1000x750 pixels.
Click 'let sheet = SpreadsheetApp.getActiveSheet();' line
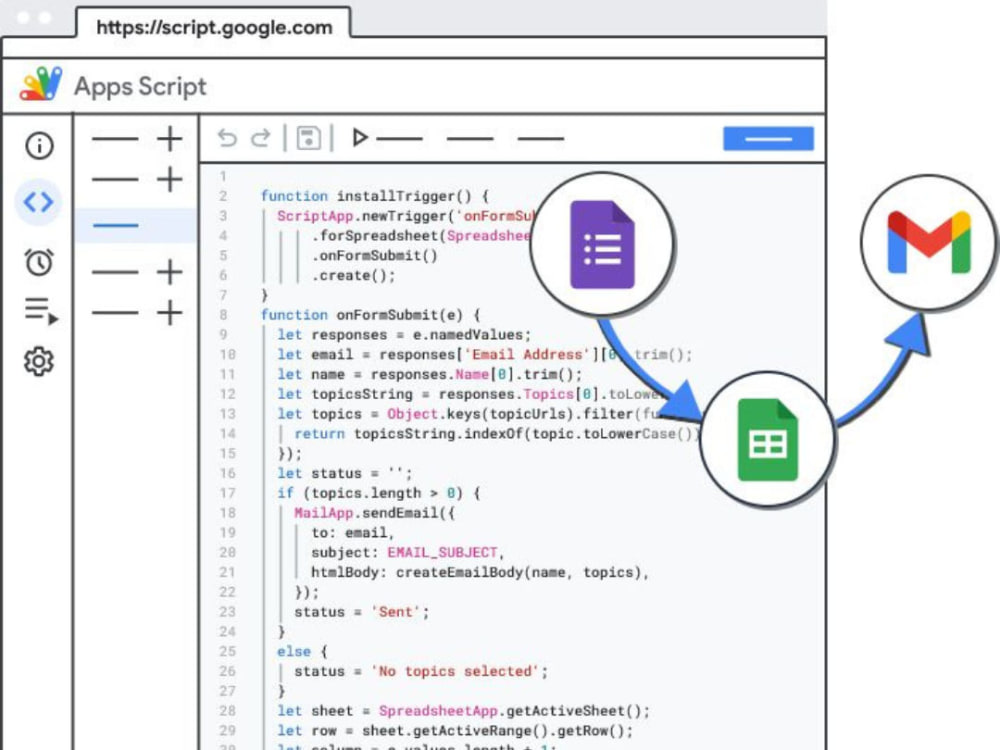464,710
